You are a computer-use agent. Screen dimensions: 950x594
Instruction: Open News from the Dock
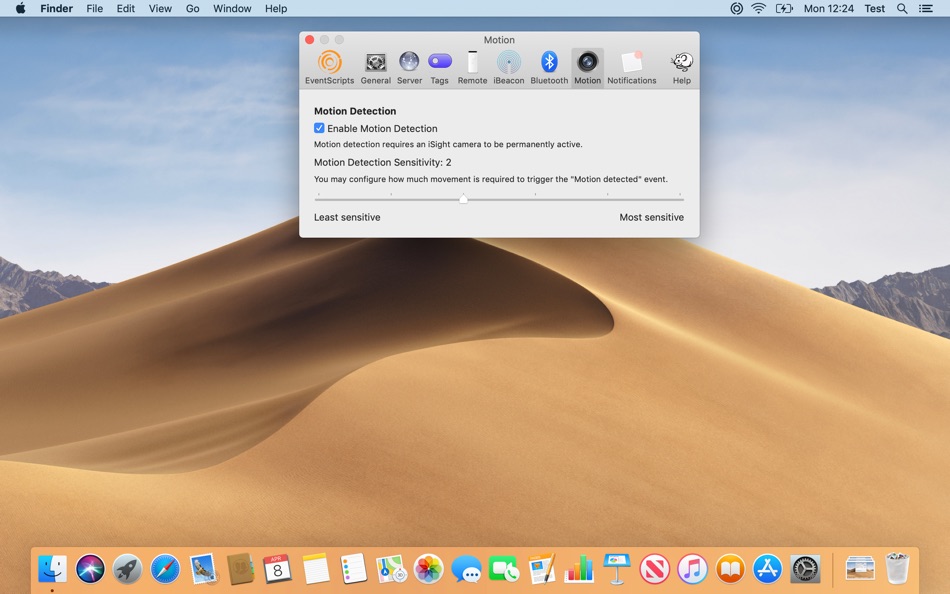[654, 569]
